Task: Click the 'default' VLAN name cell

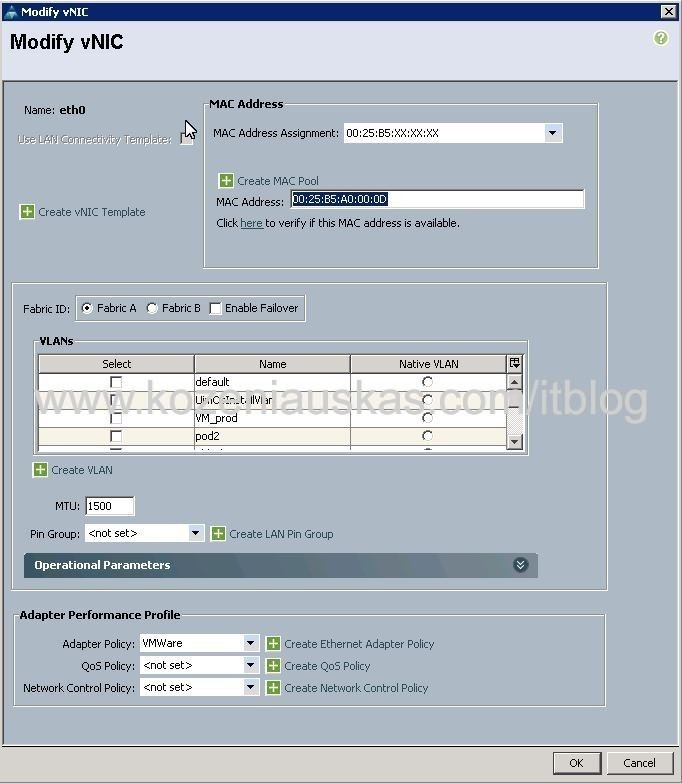Action: point(273,382)
